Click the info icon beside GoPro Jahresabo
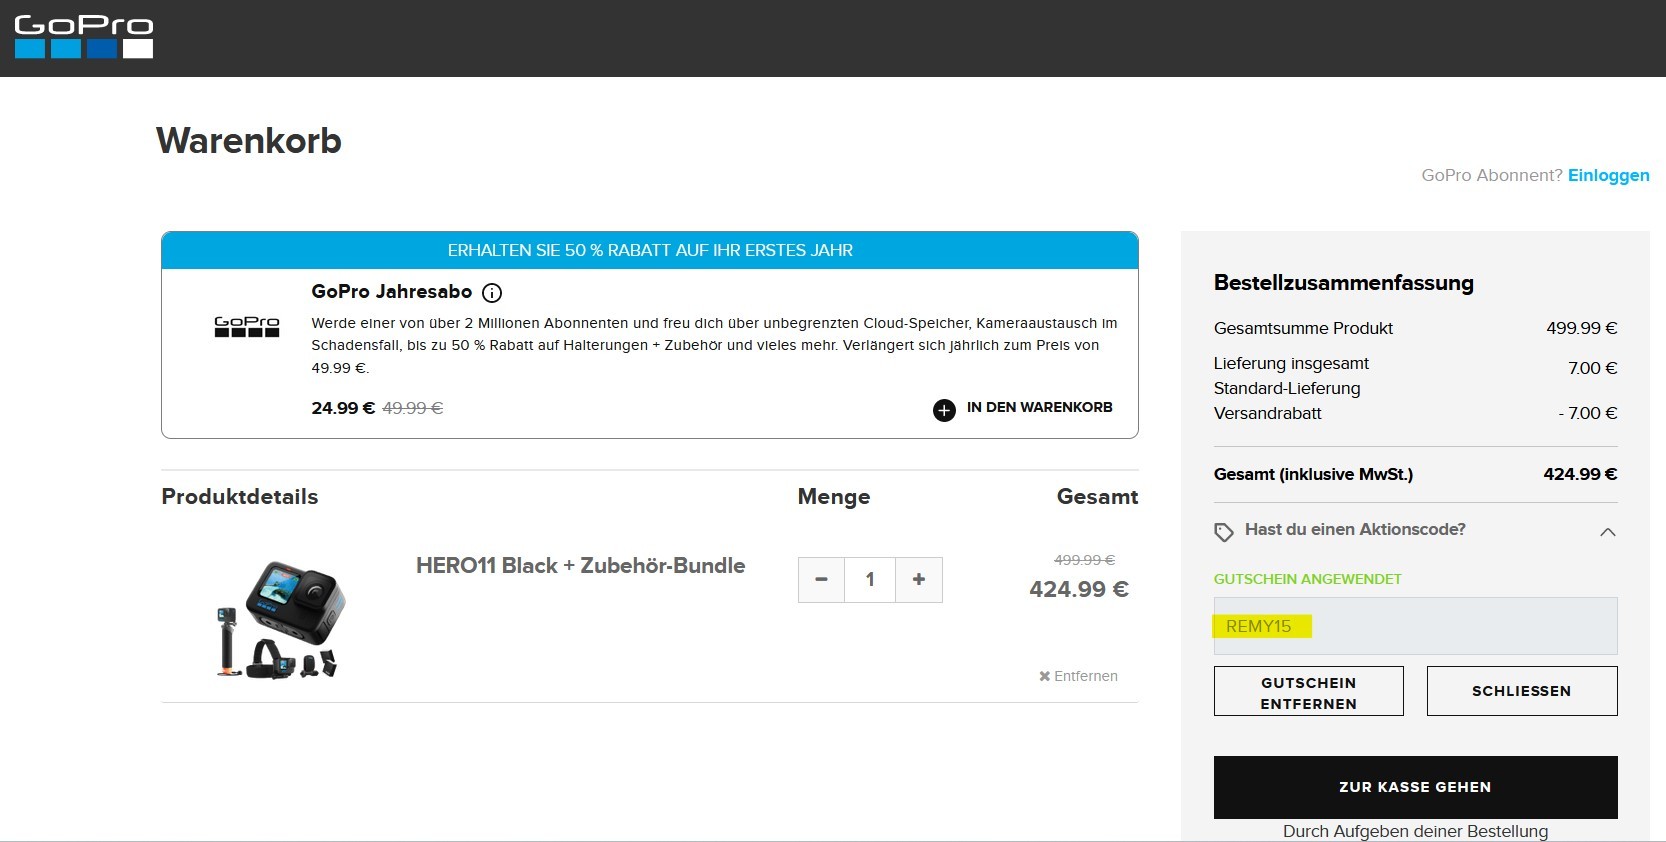1666x842 pixels. pos(492,293)
